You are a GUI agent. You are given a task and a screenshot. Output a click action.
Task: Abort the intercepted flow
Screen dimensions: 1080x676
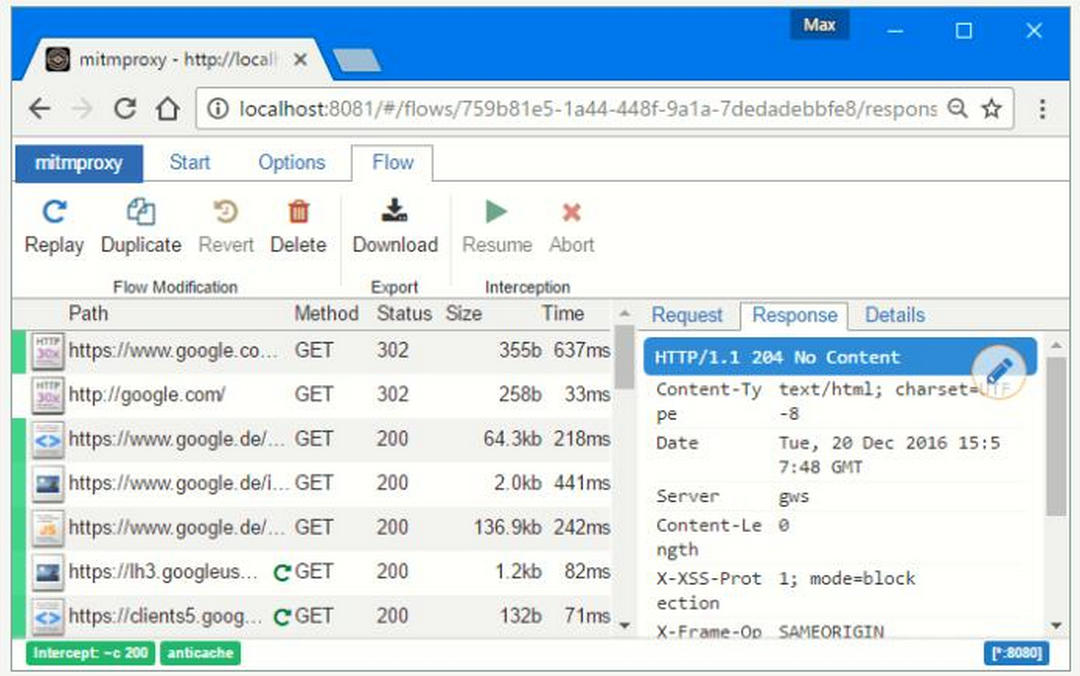coord(571,212)
